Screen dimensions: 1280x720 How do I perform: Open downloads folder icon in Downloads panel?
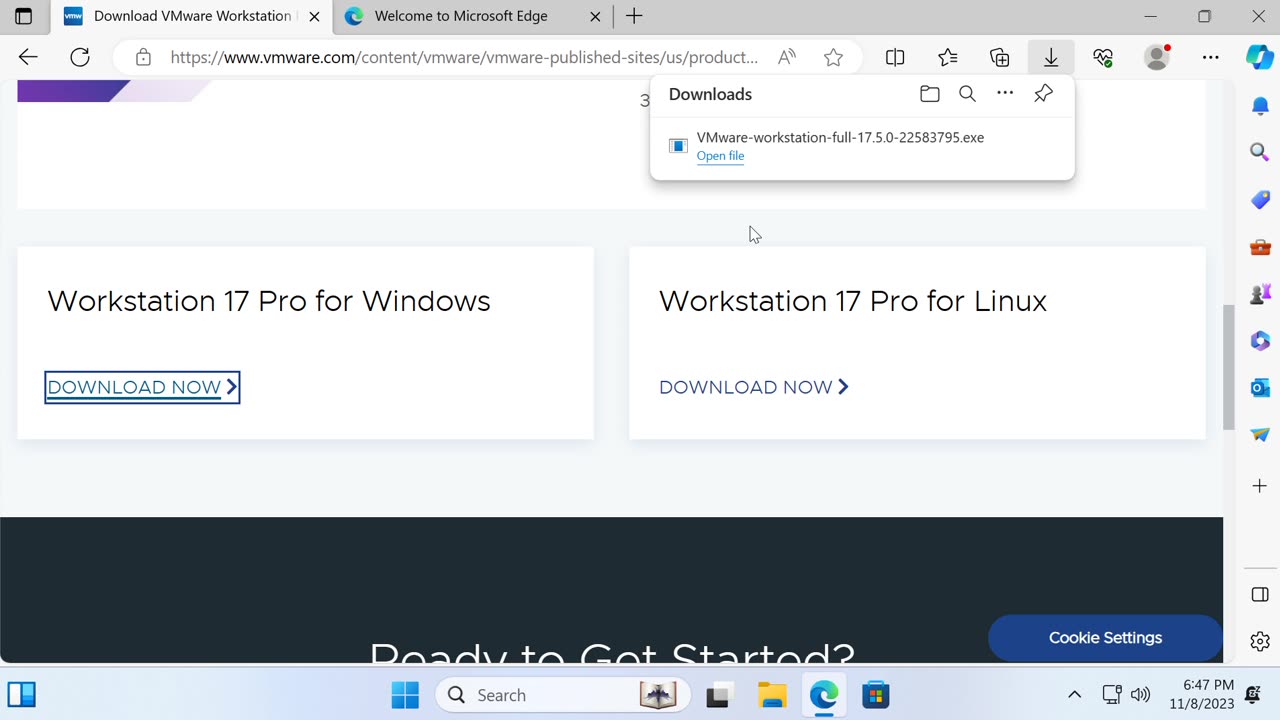[930, 94]
